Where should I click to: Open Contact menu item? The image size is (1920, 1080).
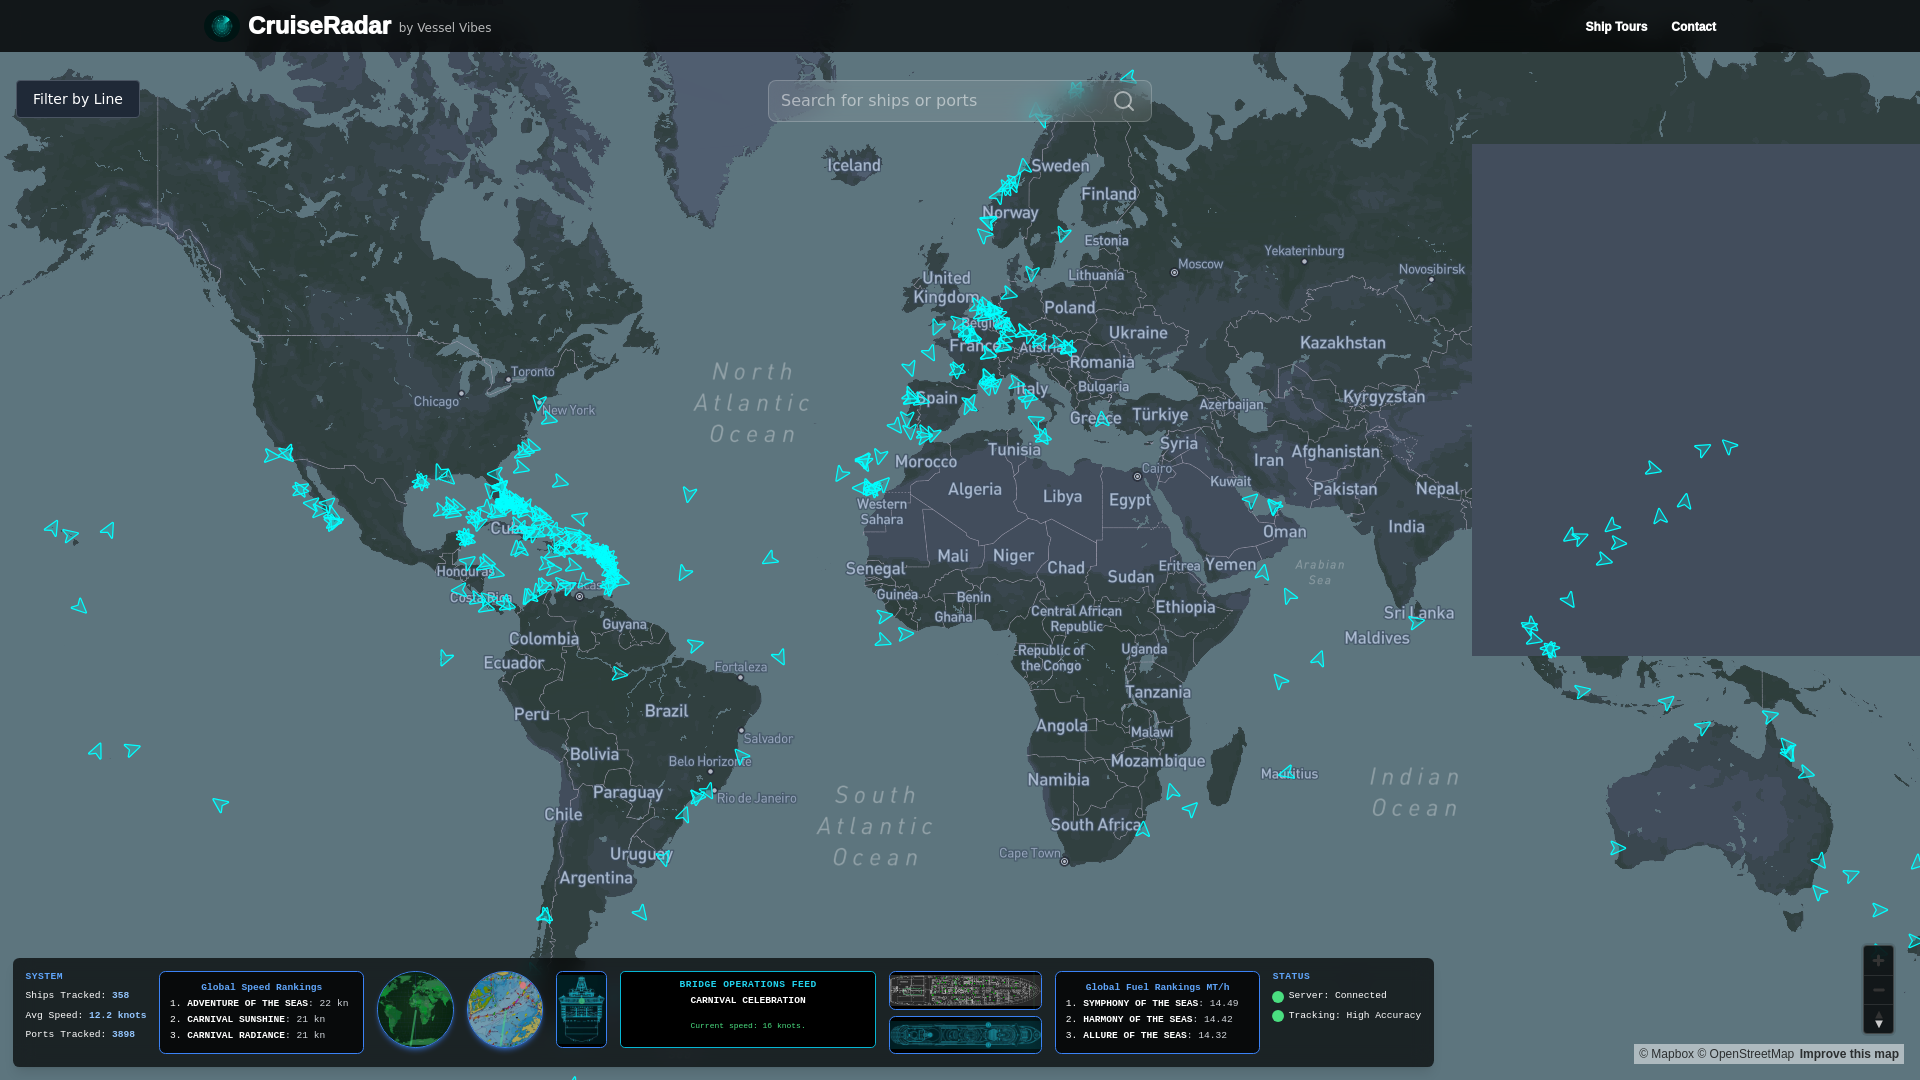[x=1693, y=27]
